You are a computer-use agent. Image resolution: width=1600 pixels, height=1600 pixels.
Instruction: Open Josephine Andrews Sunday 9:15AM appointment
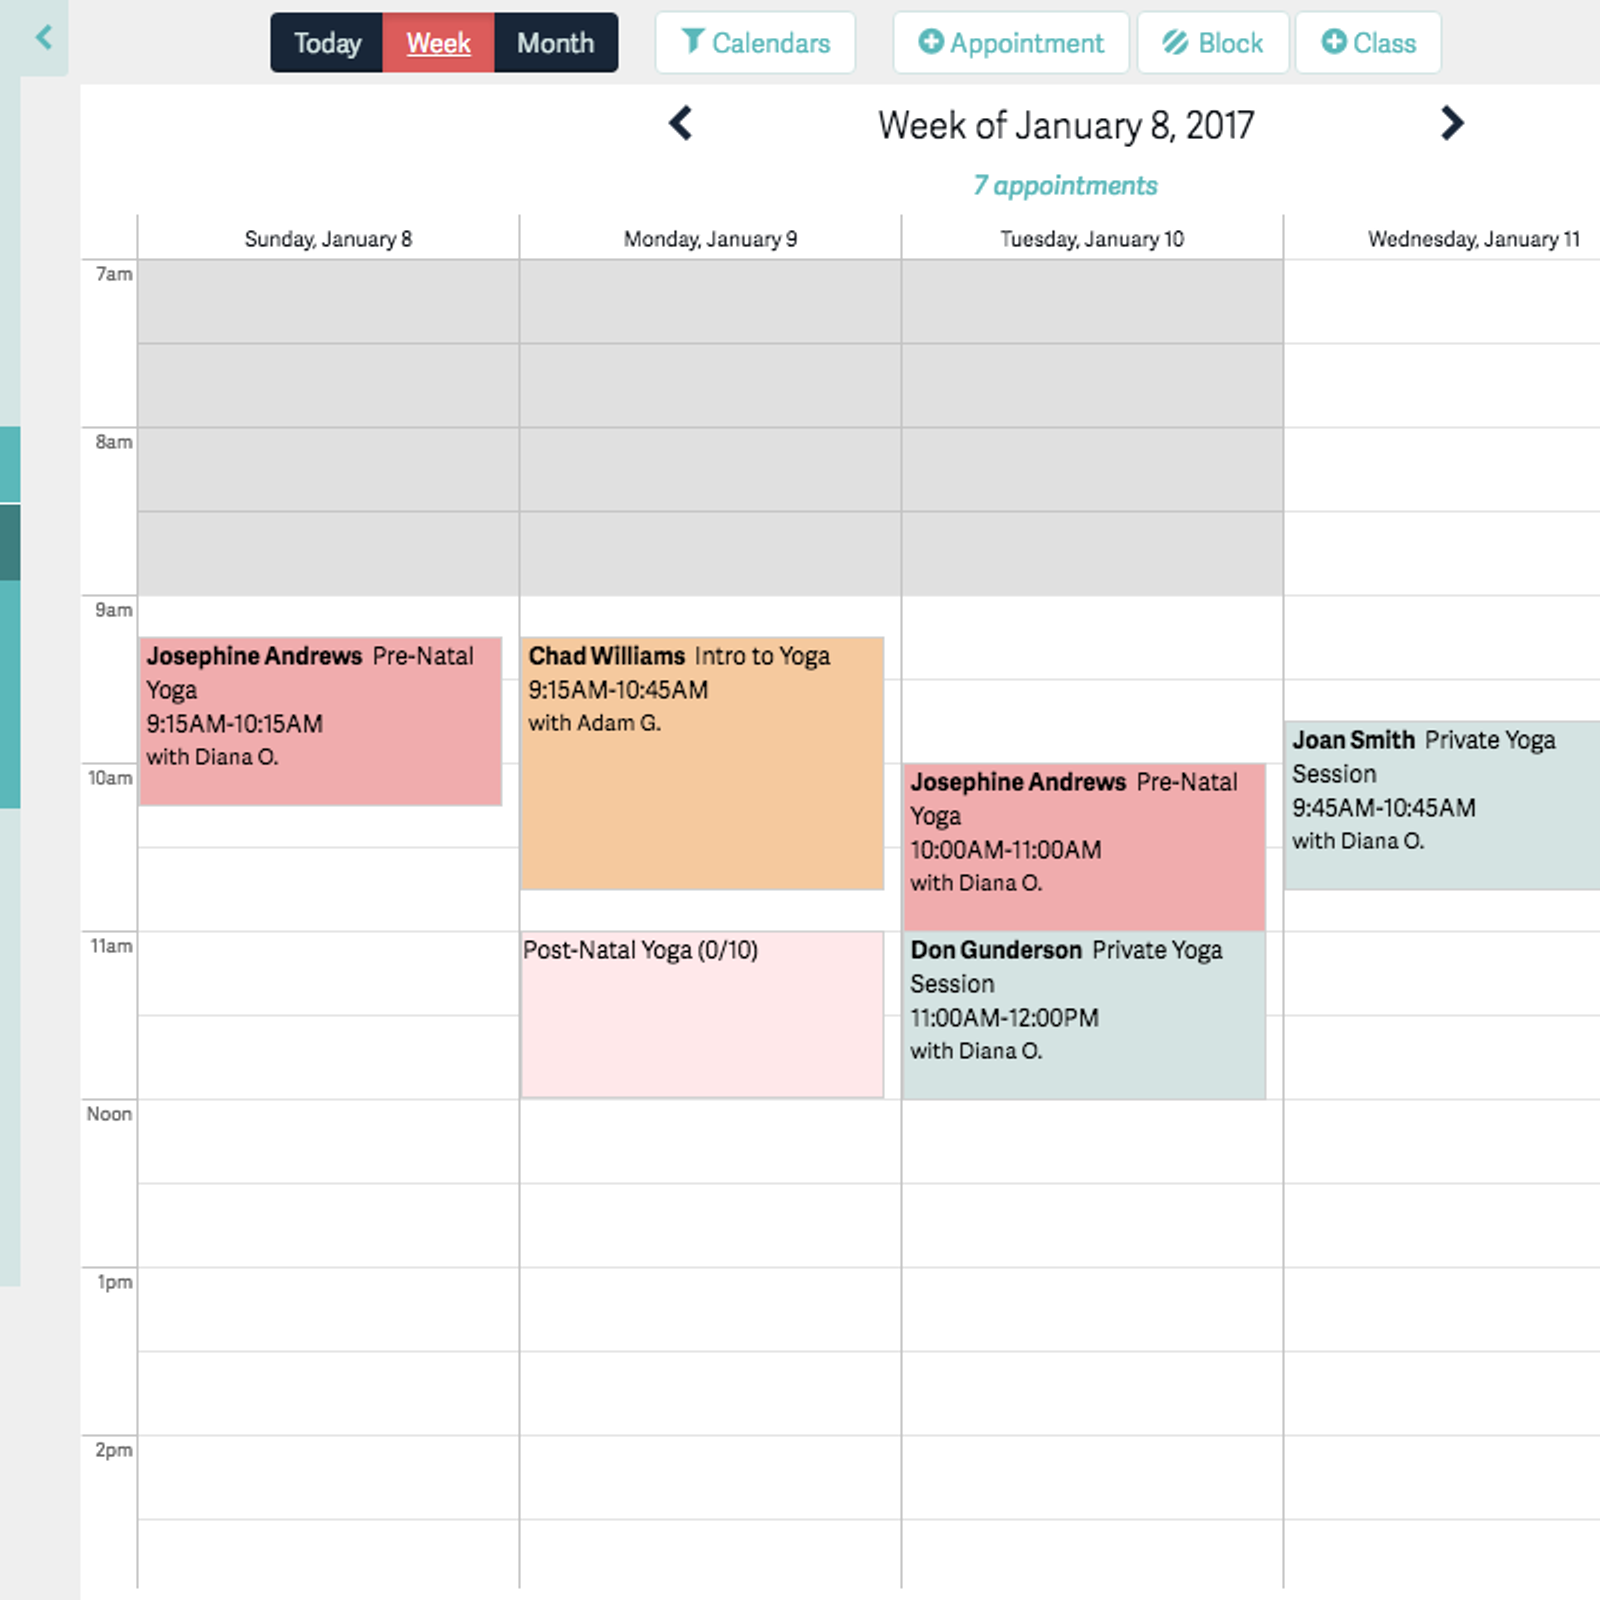point(320,721)
